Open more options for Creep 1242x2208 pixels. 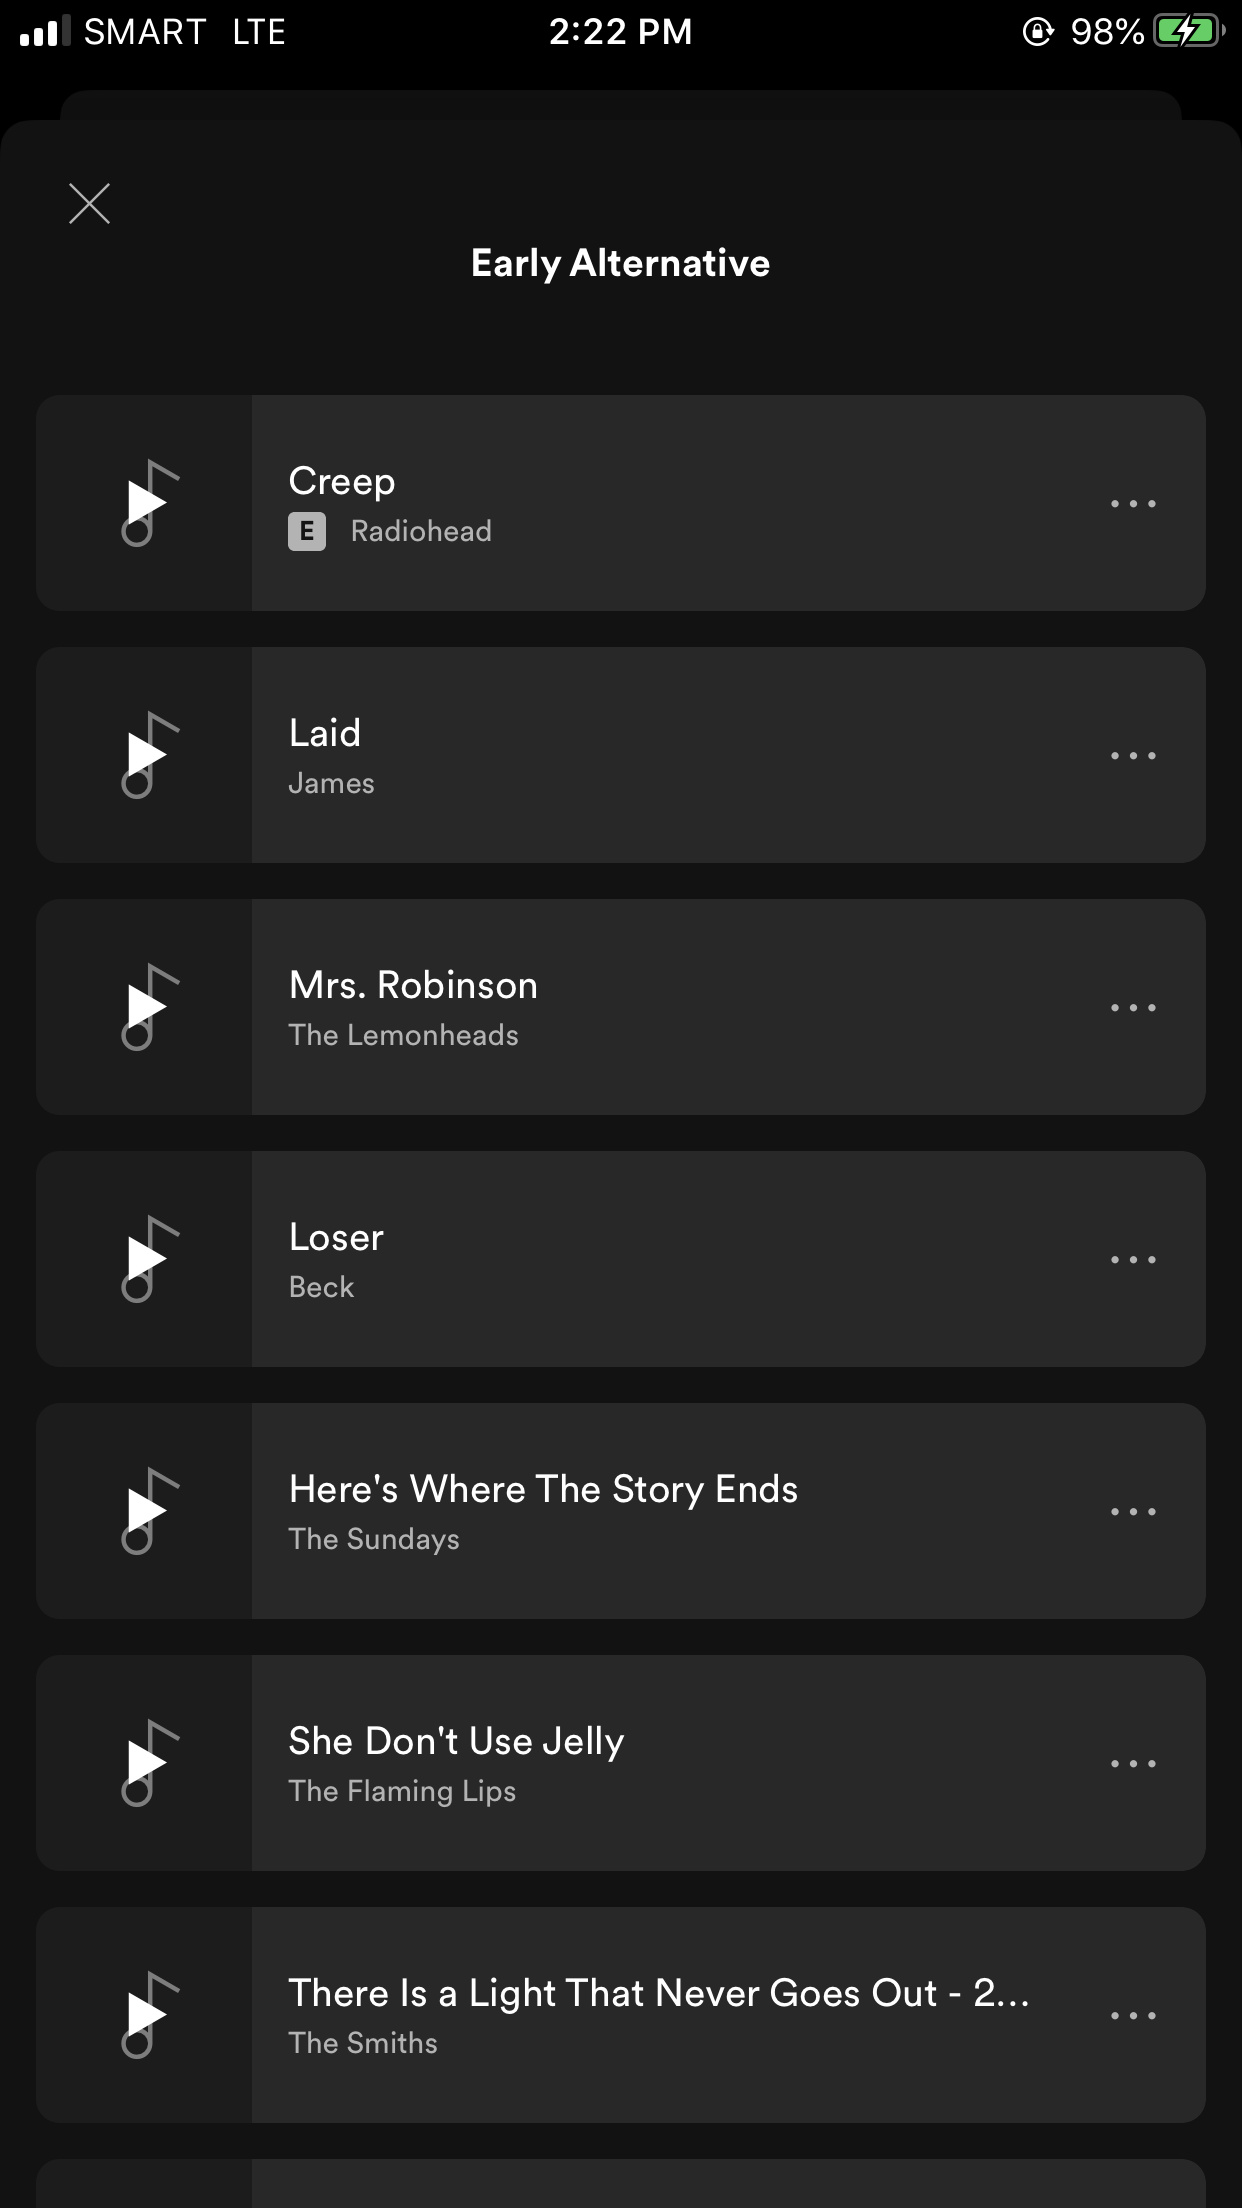[1133, 504]
